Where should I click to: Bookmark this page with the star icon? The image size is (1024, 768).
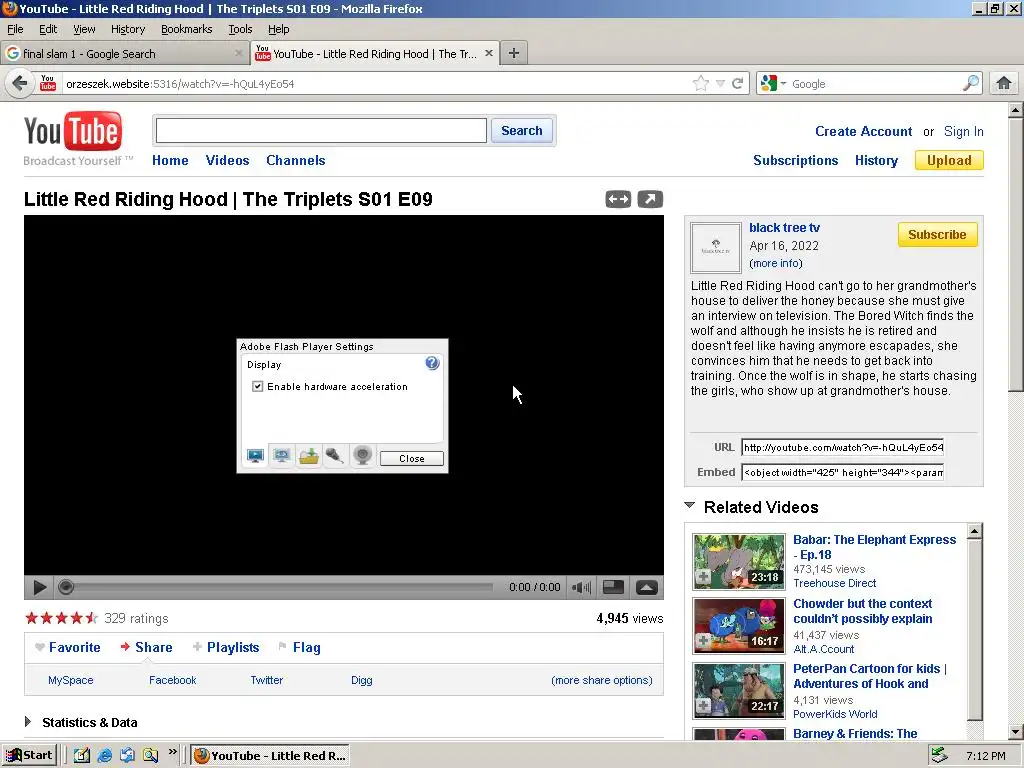point(701,84)
